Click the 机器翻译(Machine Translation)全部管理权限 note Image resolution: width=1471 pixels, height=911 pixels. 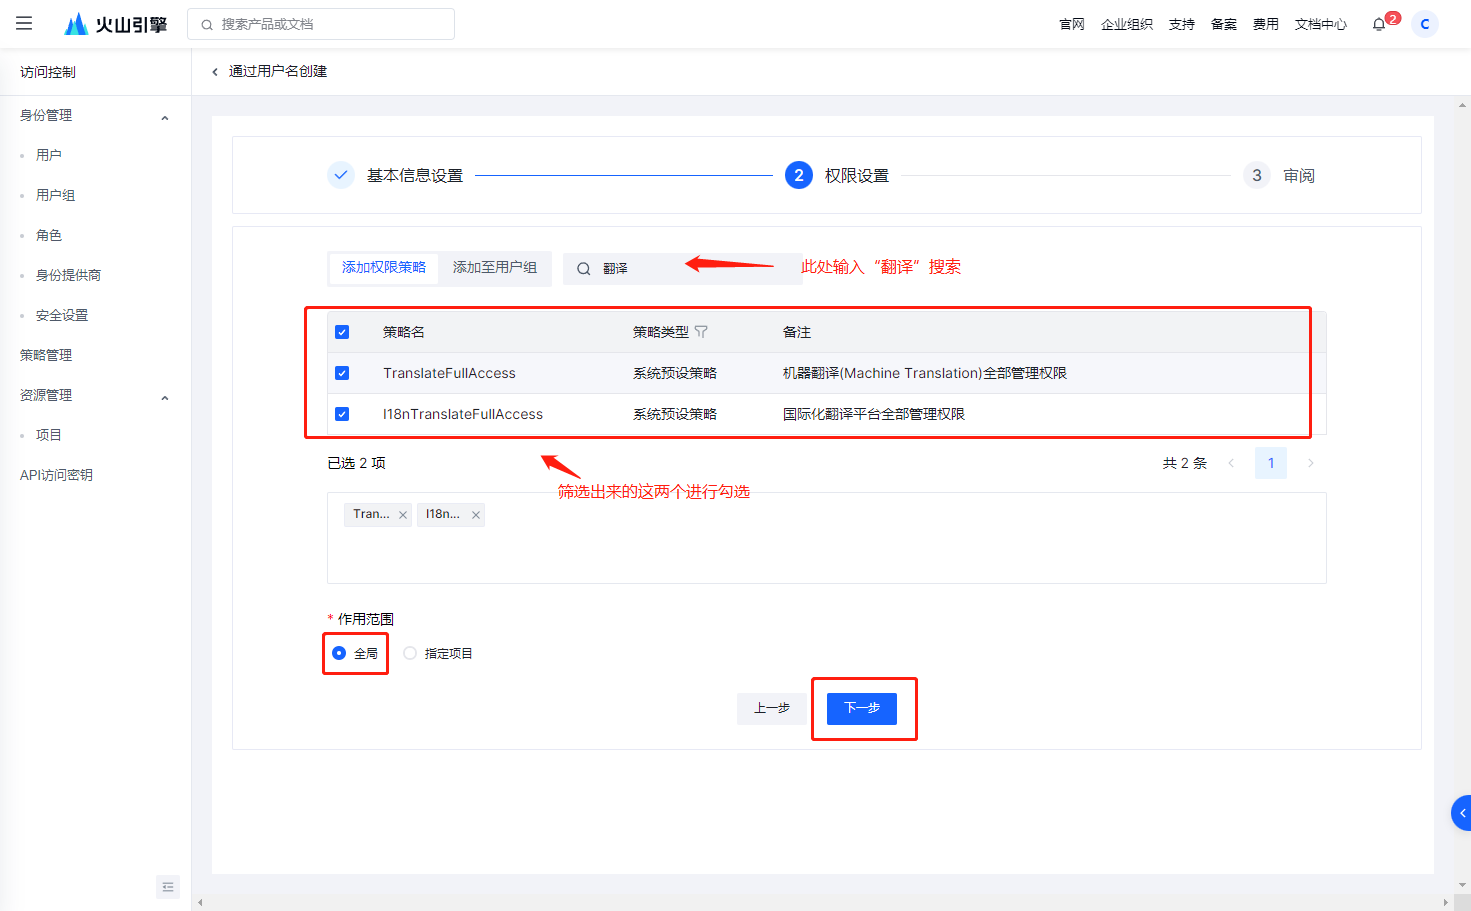pyautogui.click(x=925, y=373)
